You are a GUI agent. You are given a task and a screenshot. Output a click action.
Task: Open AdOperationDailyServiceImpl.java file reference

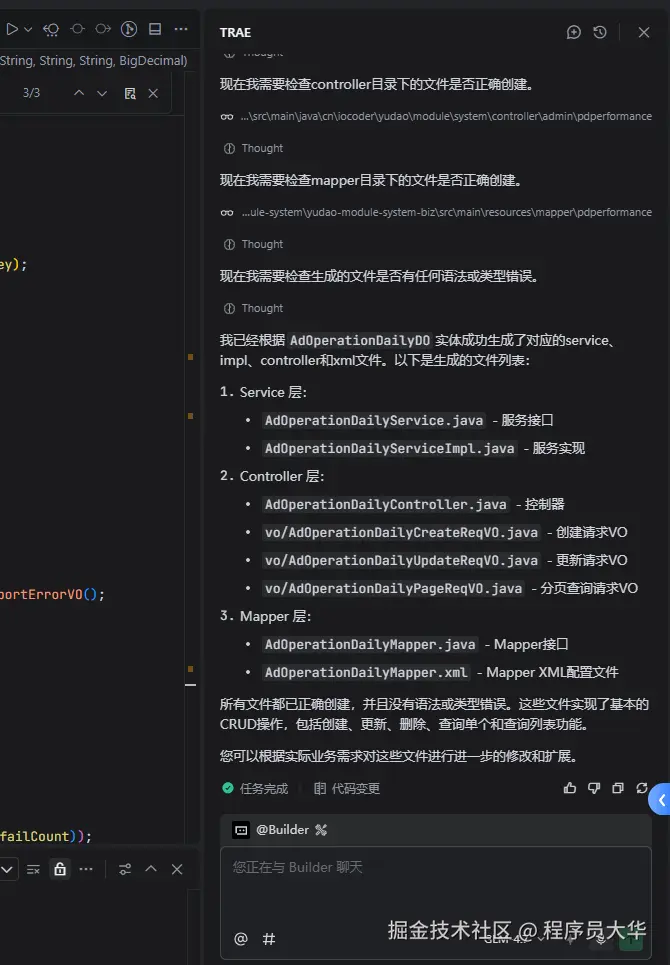(x=389, y=449)
